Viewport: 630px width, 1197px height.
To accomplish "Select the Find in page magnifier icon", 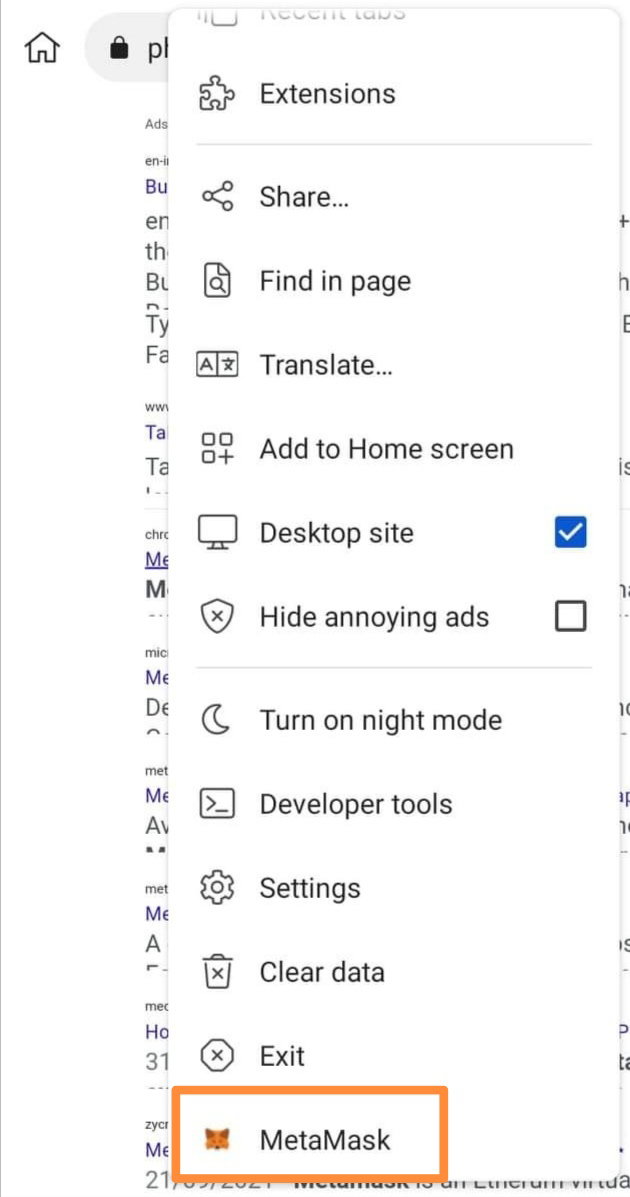I will pyautogui.click(x=218, y=281).
